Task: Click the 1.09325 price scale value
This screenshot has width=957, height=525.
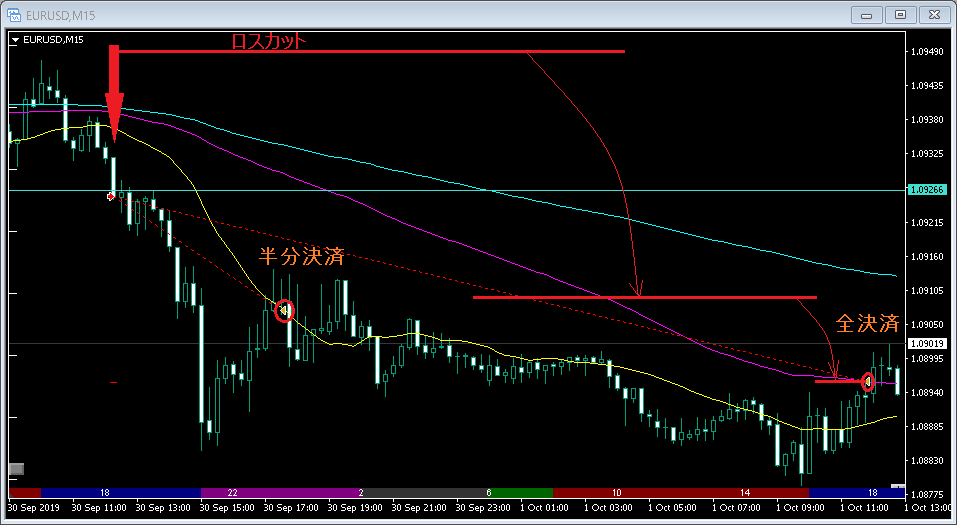Action: [926, 154]
